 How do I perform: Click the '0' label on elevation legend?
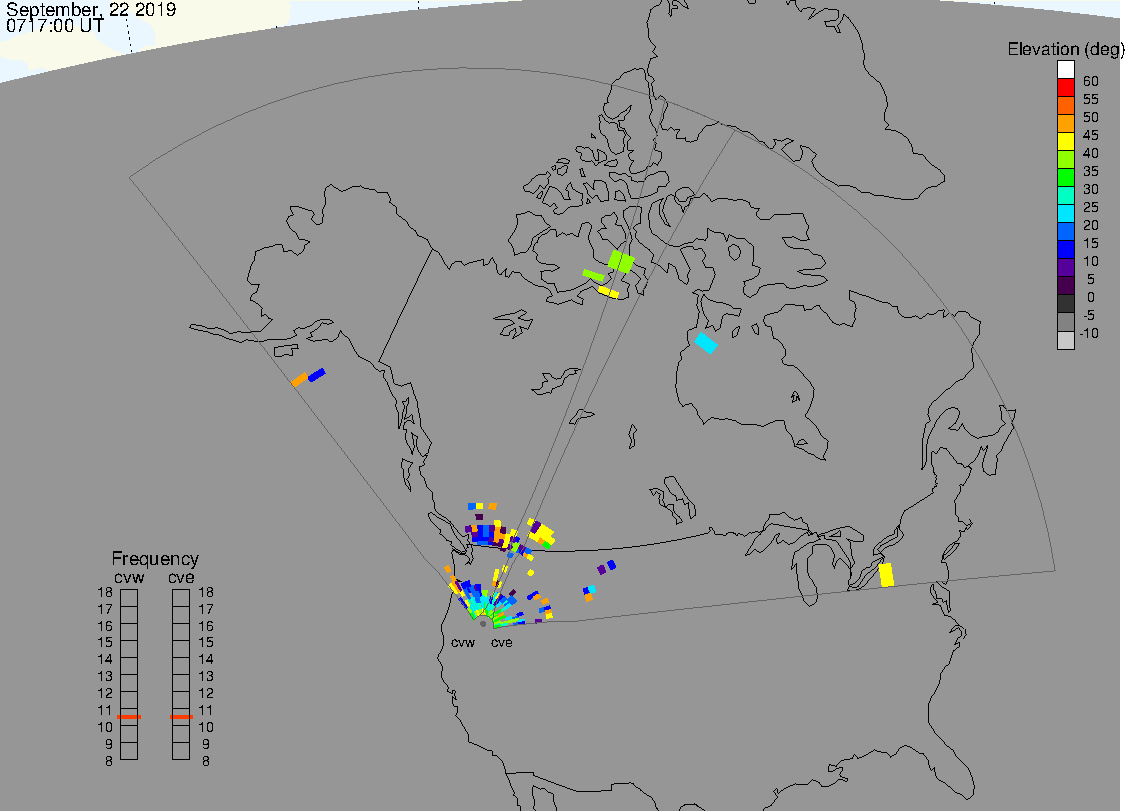1091,297
